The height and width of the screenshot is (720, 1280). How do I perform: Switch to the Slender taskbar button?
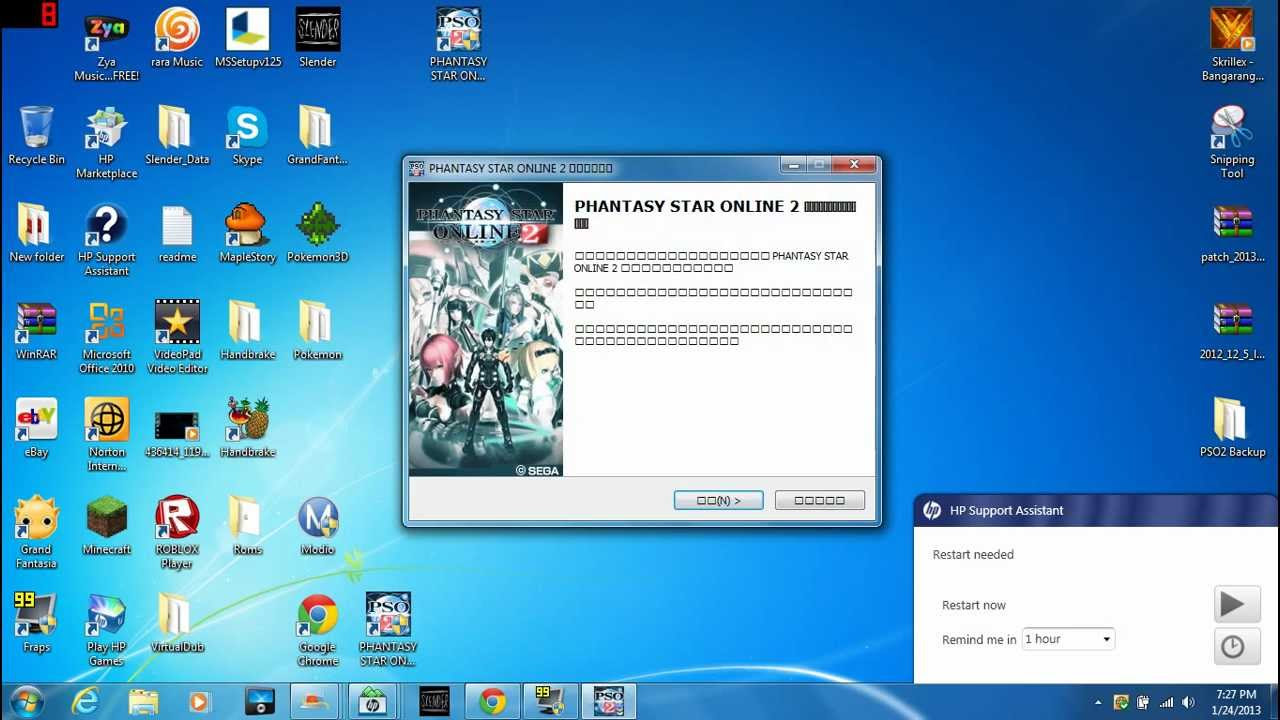(x=433, y=702)
